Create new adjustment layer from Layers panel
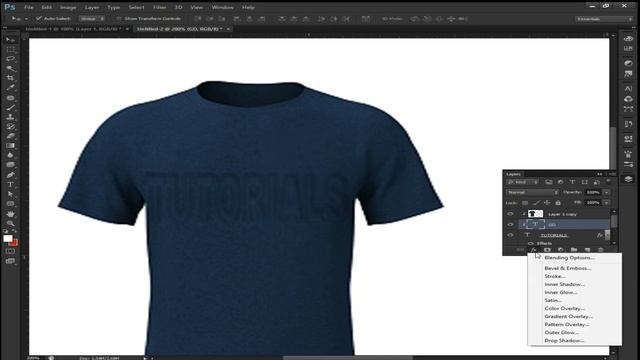 pos(560,250)
